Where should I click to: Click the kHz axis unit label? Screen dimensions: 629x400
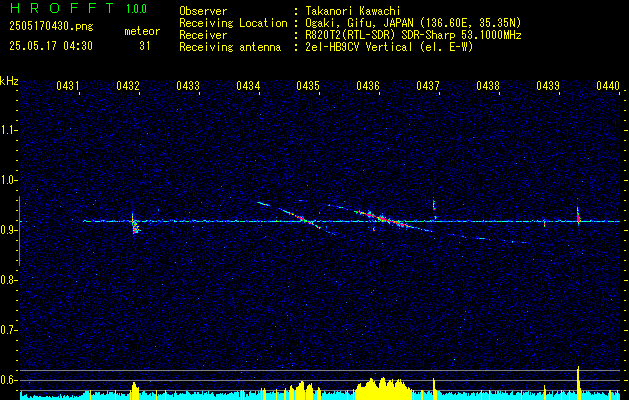pos(9,81)
